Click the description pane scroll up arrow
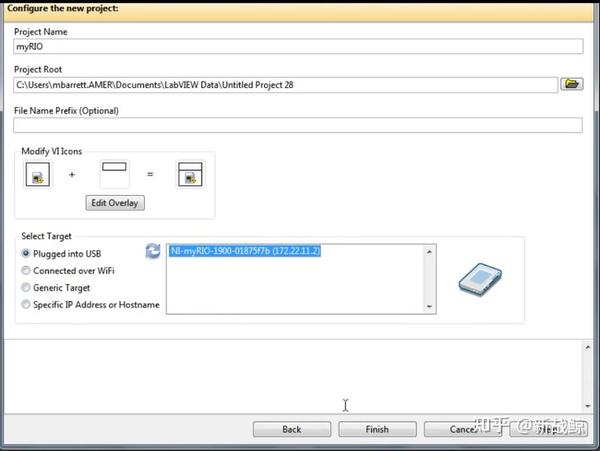600x451 pixels. pyautogui.click(x=588, y=347)
